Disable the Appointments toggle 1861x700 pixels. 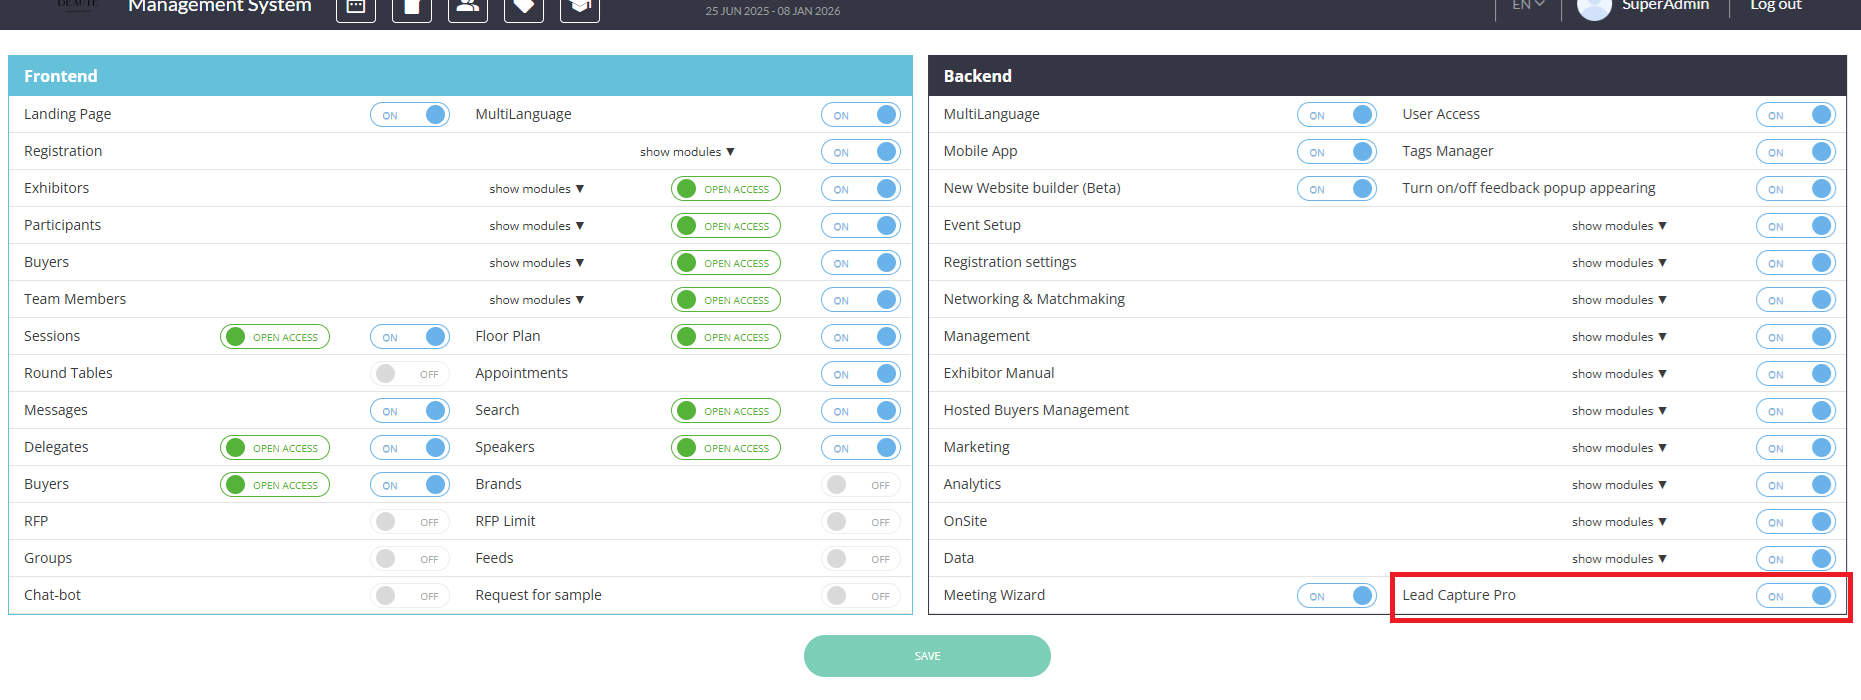pyautogui.click(x=861, y=374)
